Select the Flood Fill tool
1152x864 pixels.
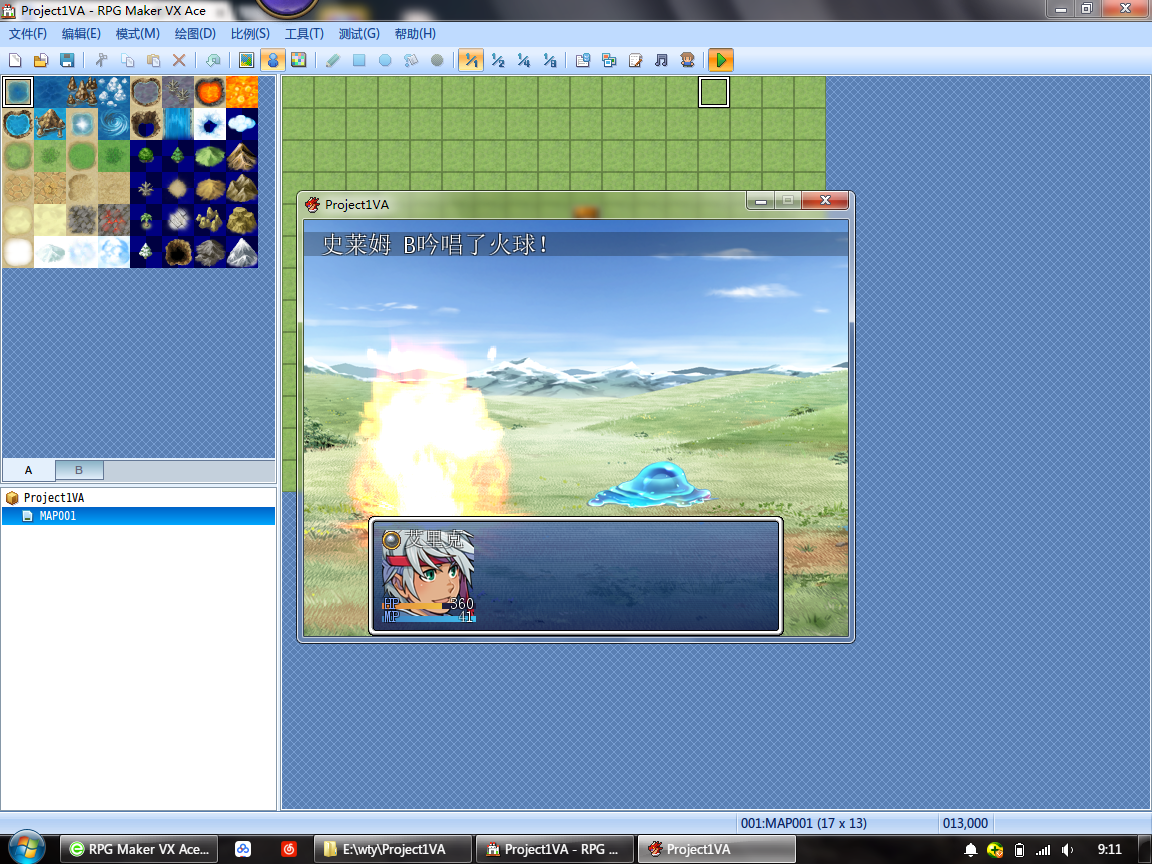pyautogui.click(x=411, y=60)
